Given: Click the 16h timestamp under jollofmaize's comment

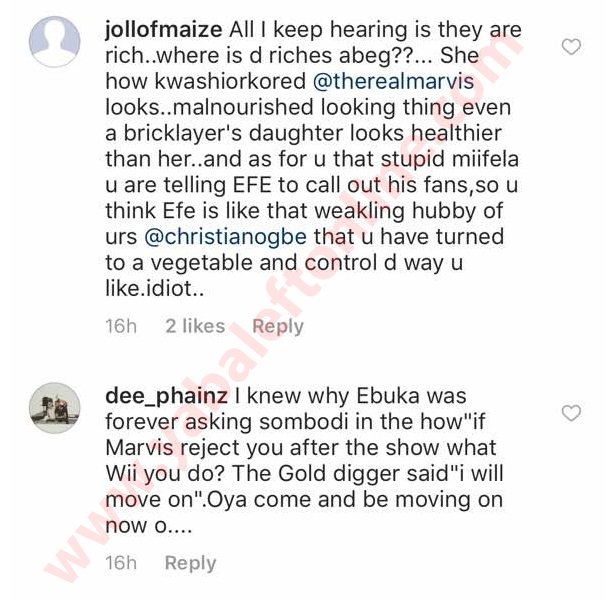Looking at the screenshot, I should [x=121, y=326].
